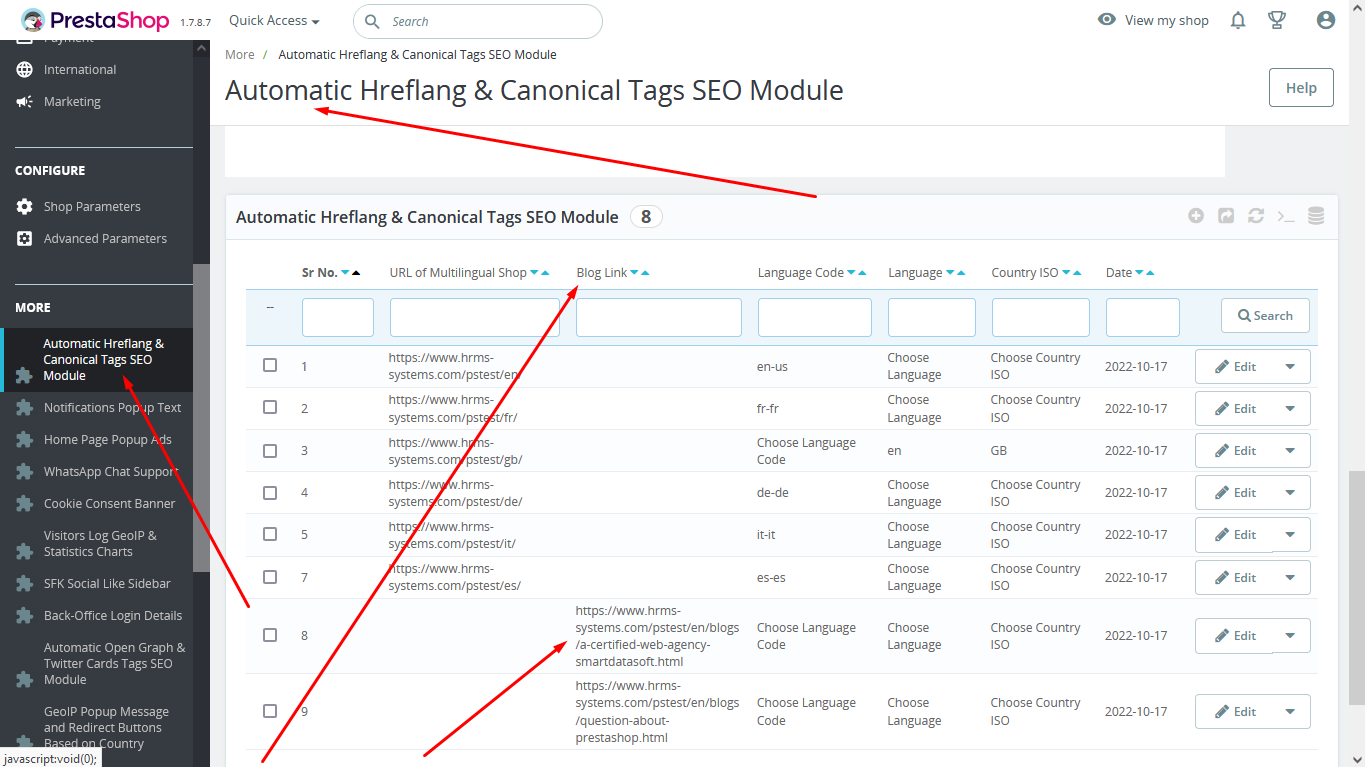This screenshot has height=767, width=1365.
Task: Tick the checkbox for row Sr No. 2
Action: coord(270,407)
